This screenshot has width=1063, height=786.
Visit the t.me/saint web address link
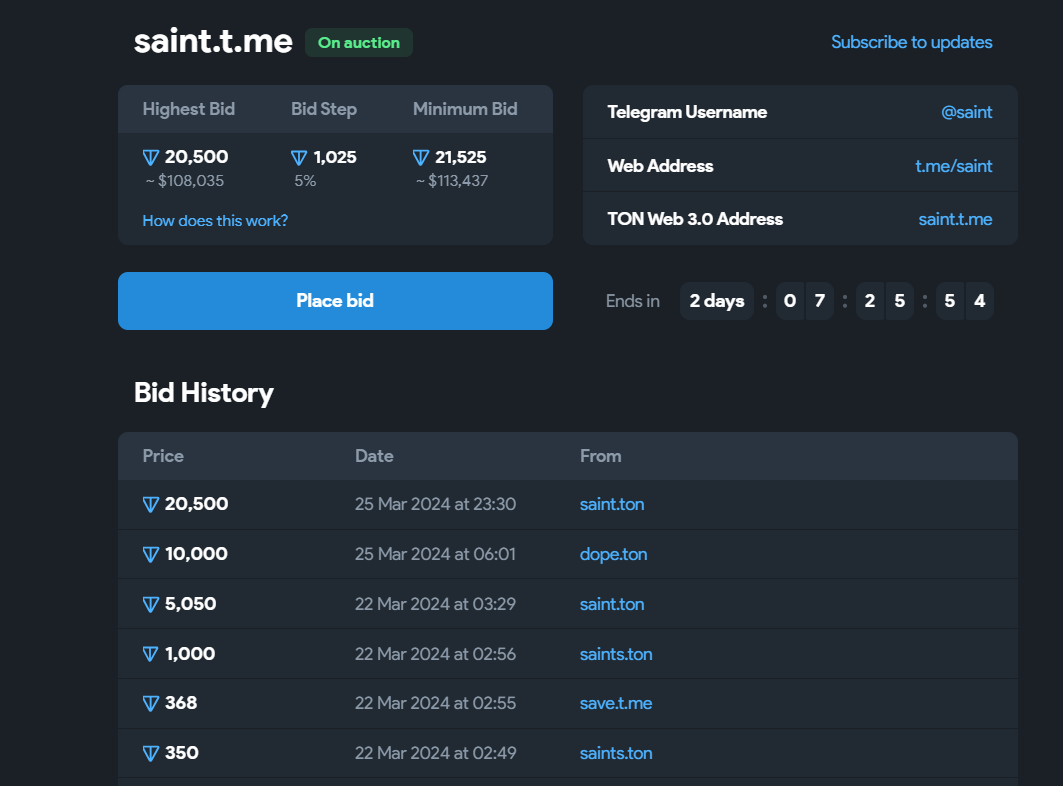[x=953, y=166]
